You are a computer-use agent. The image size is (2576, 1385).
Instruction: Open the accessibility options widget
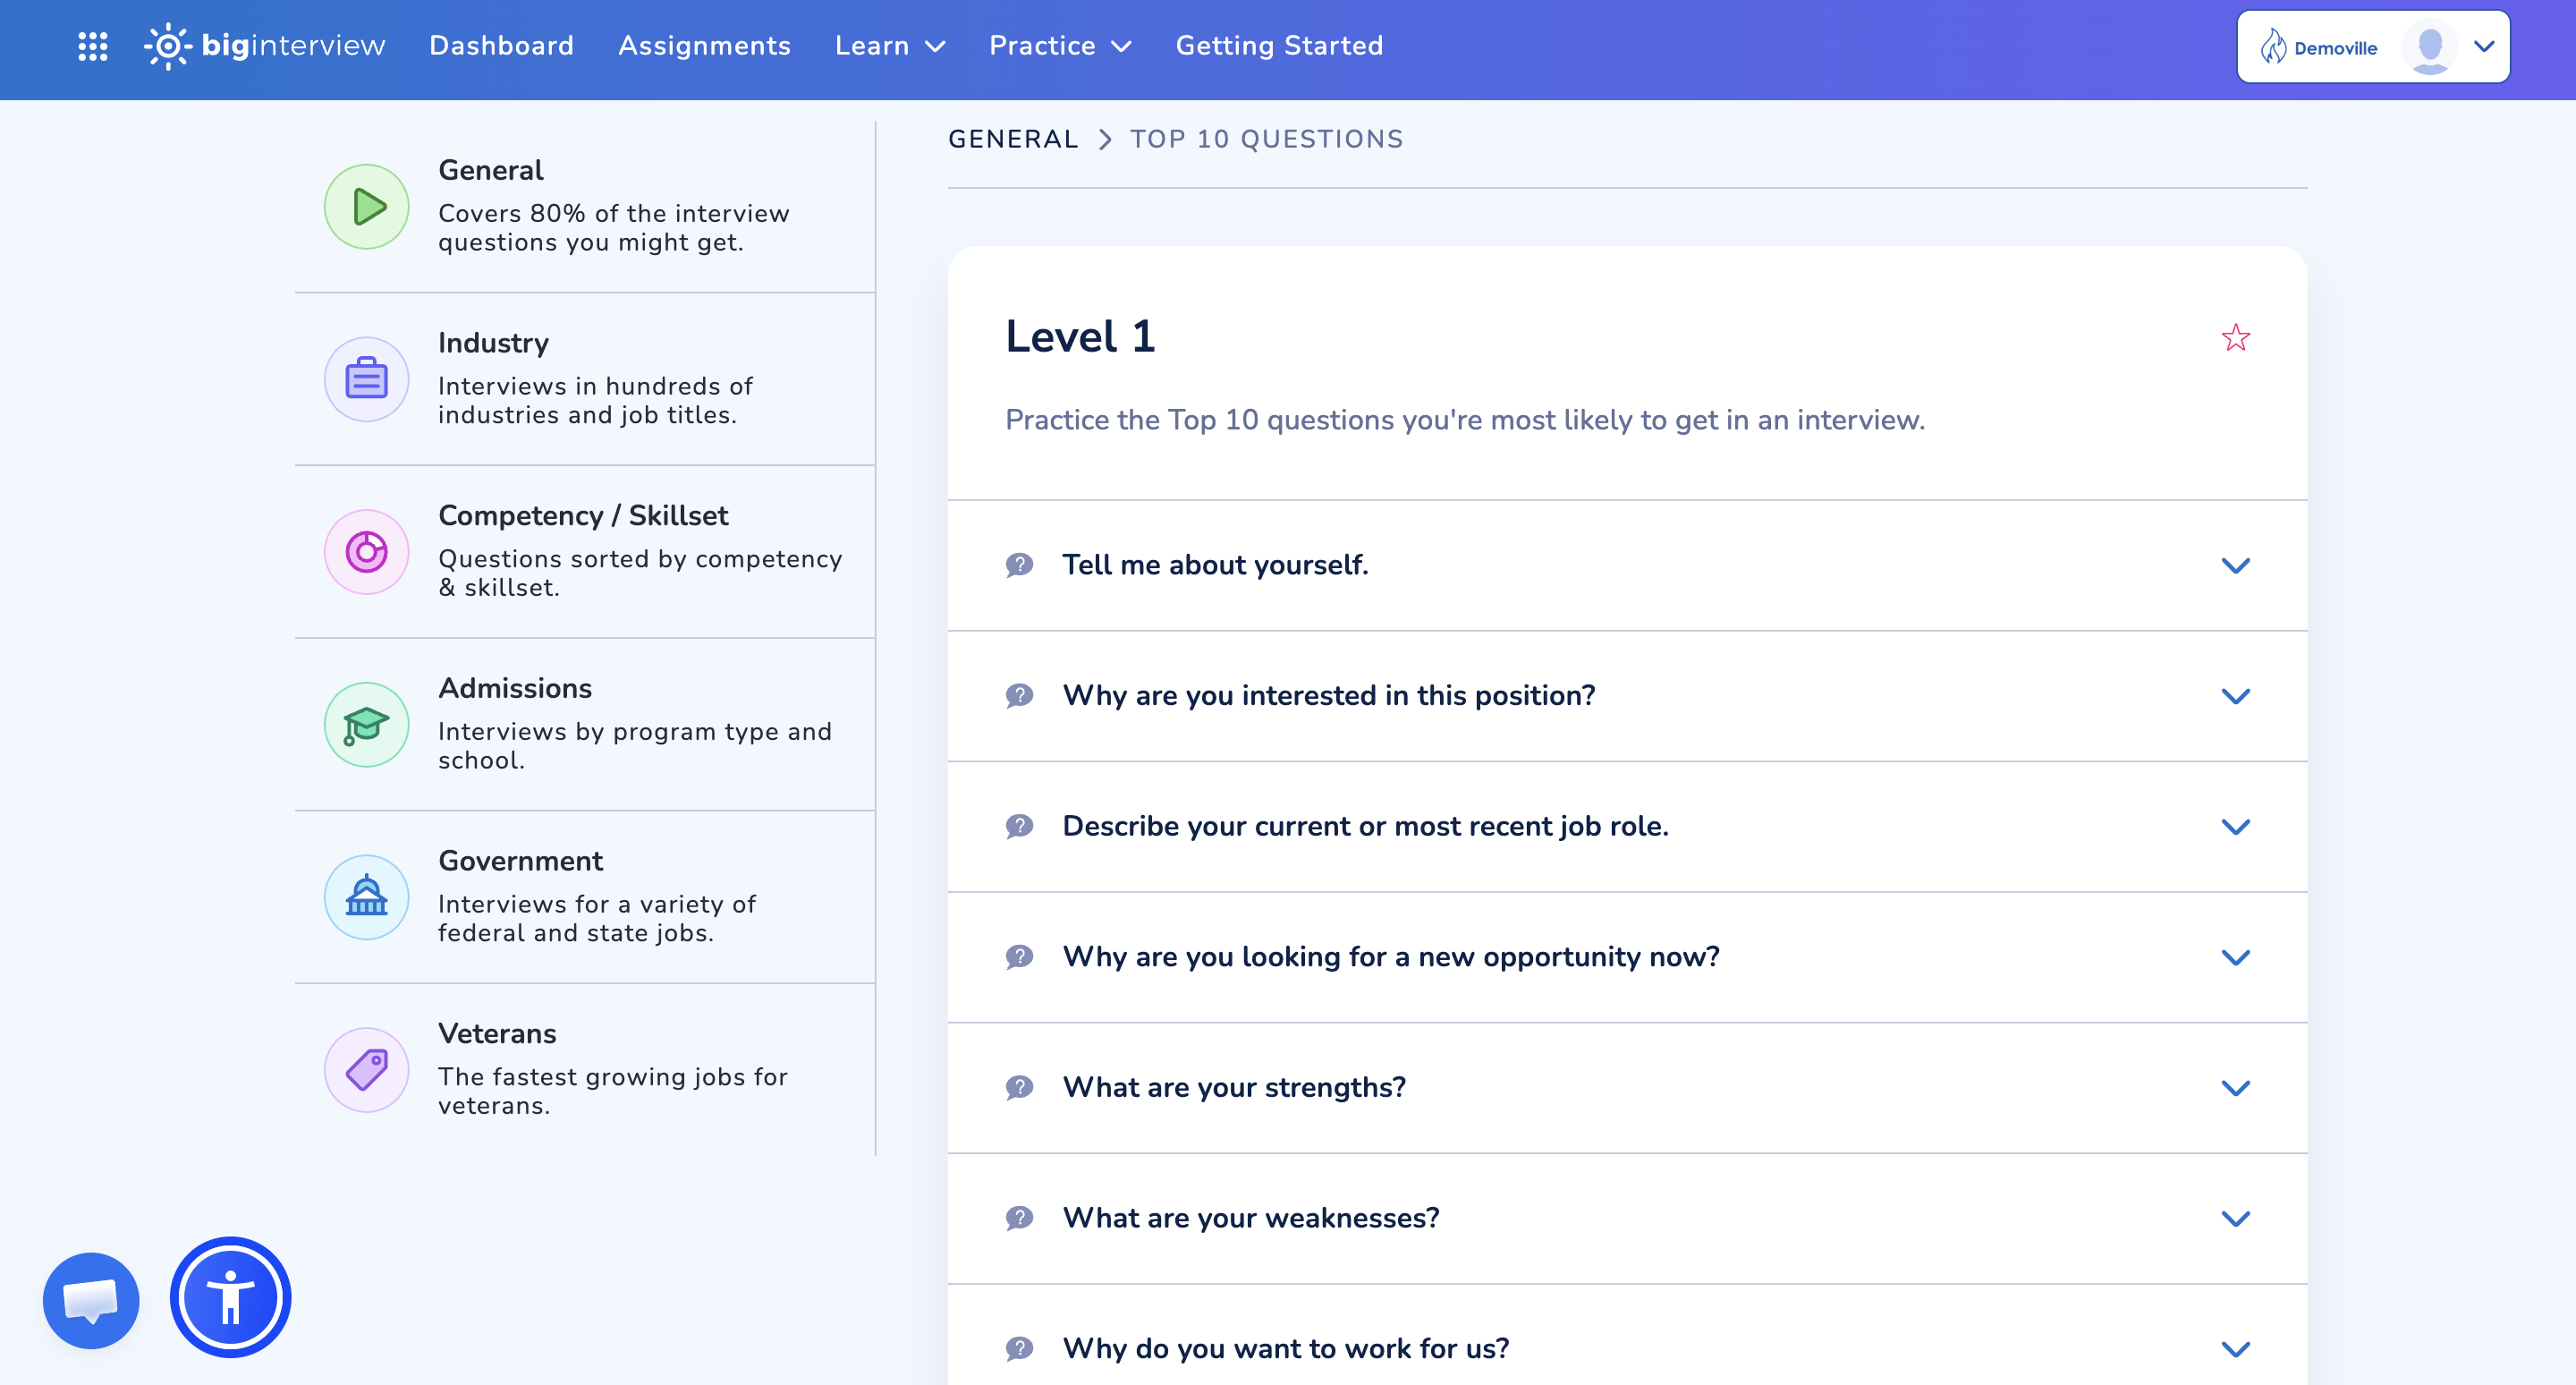coord(229,1297)
